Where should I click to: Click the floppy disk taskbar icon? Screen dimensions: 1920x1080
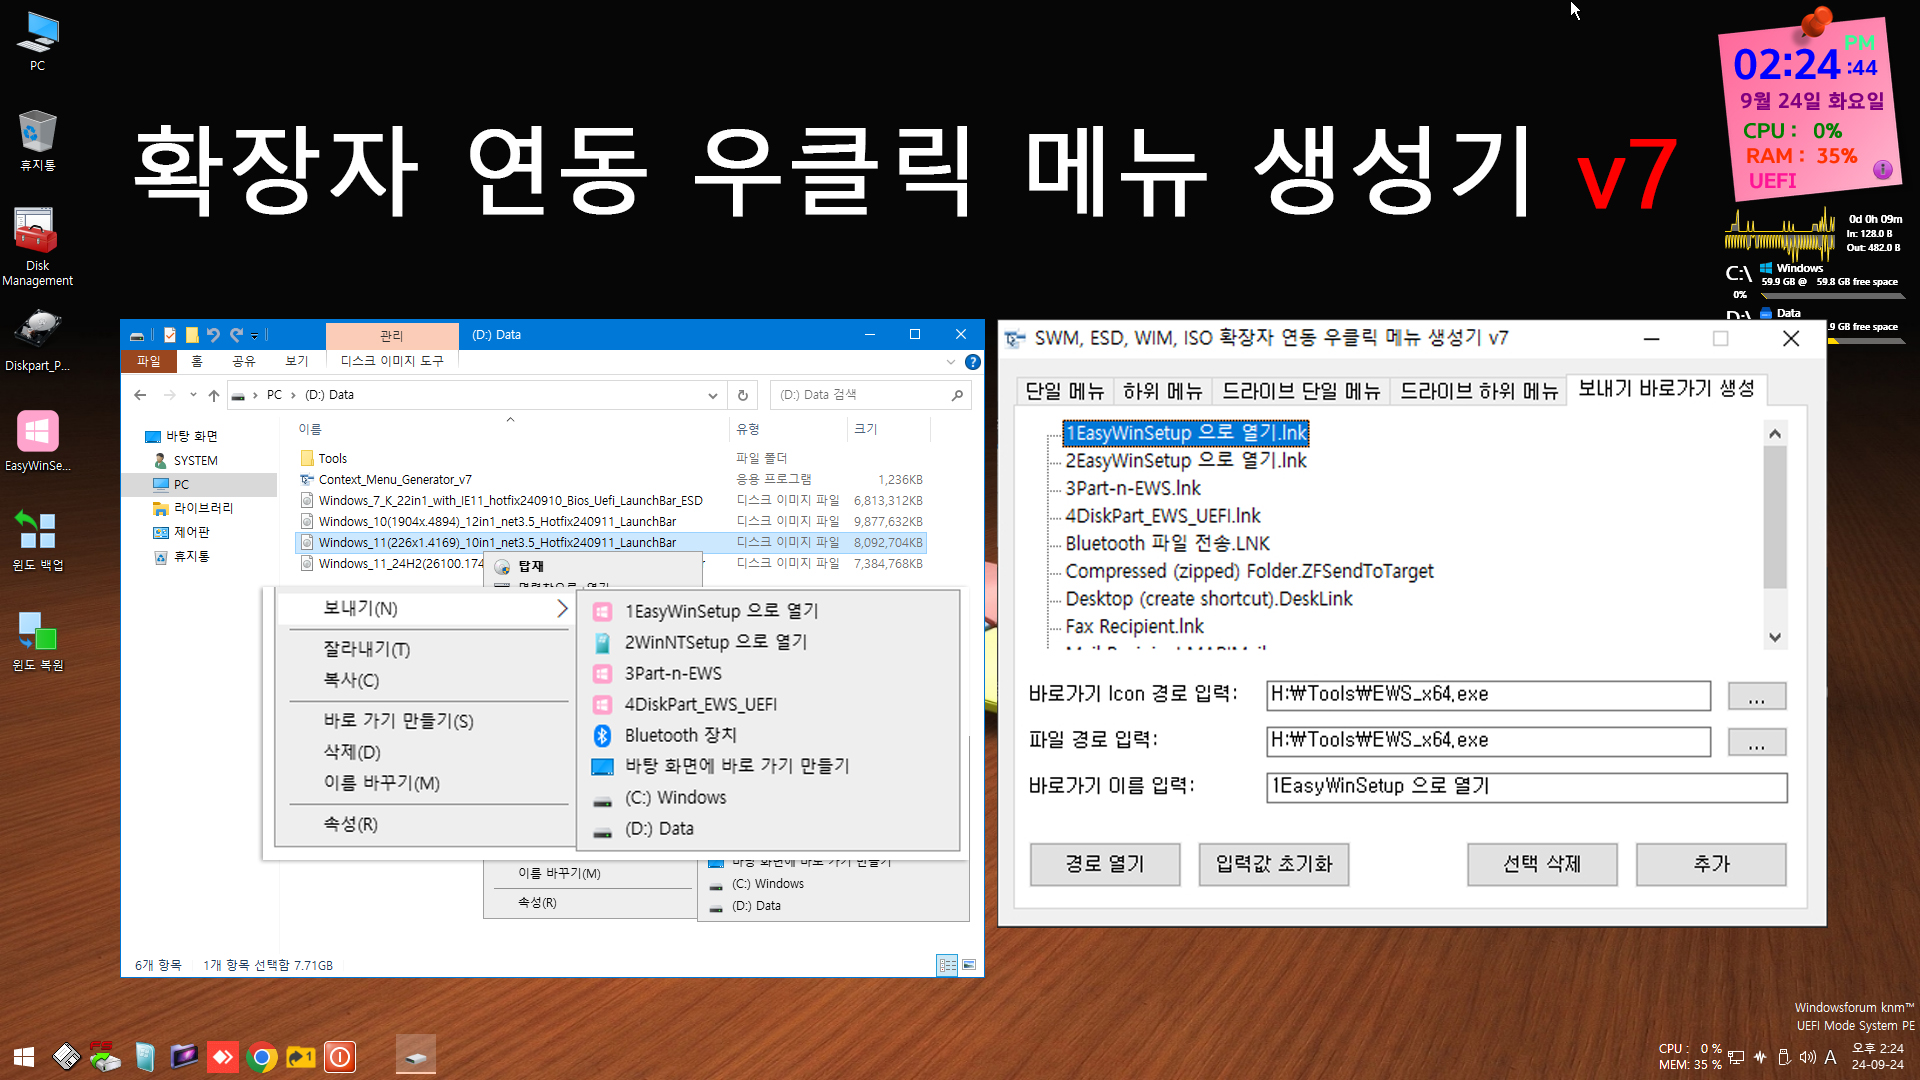[66, 1057]
